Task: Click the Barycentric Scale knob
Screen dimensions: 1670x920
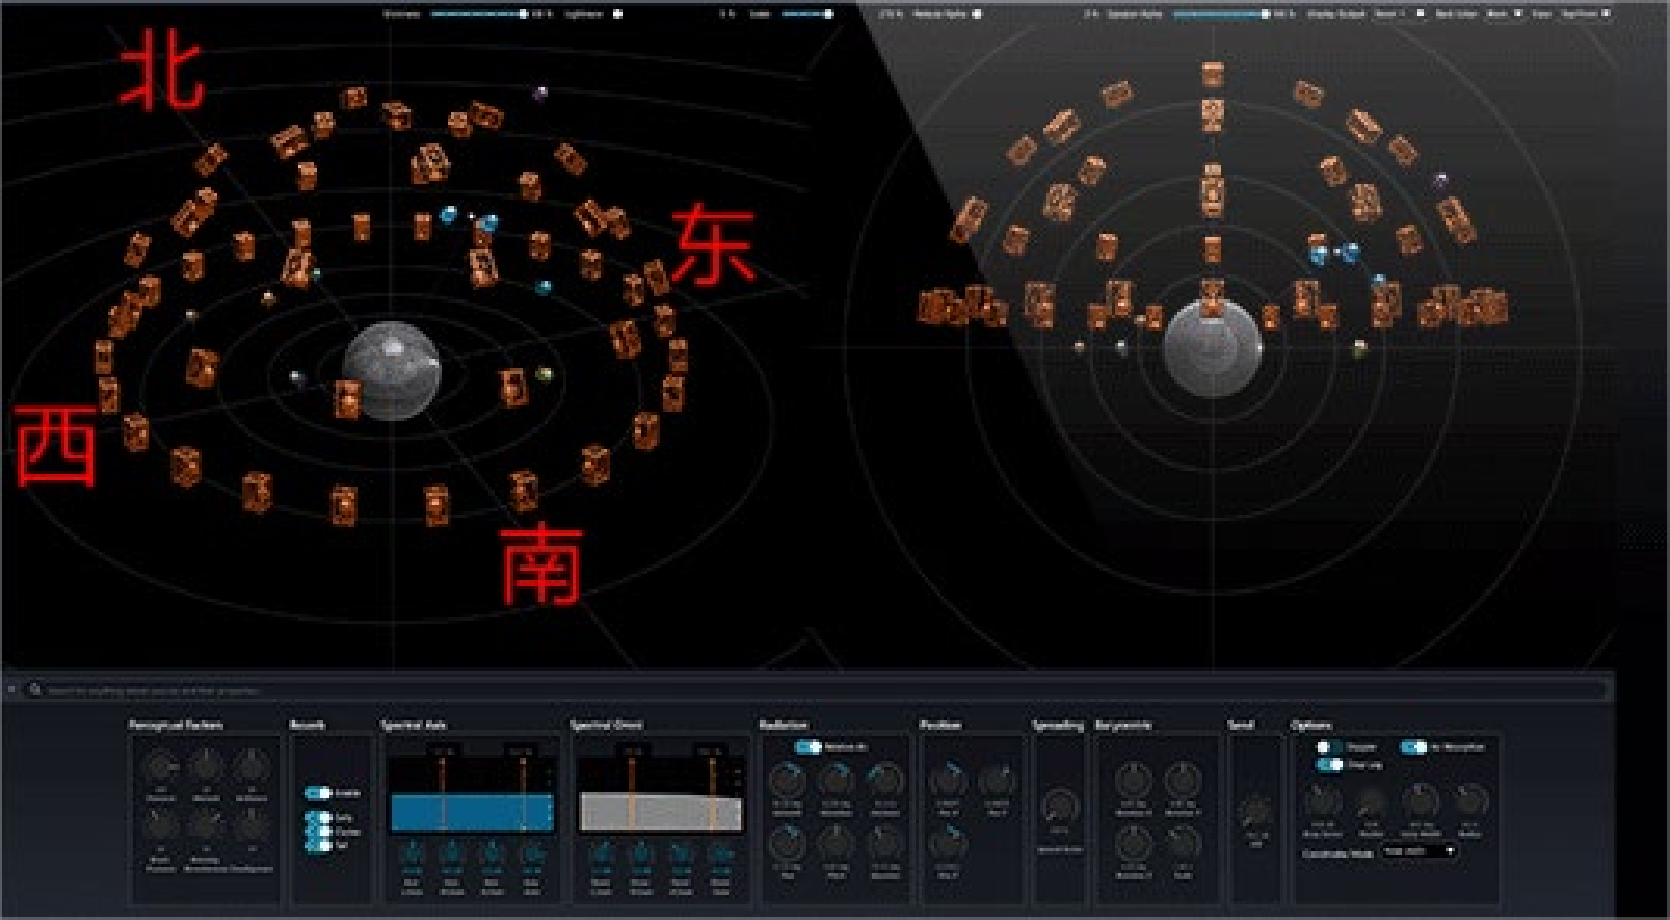Action: [x=1183, y=845]
